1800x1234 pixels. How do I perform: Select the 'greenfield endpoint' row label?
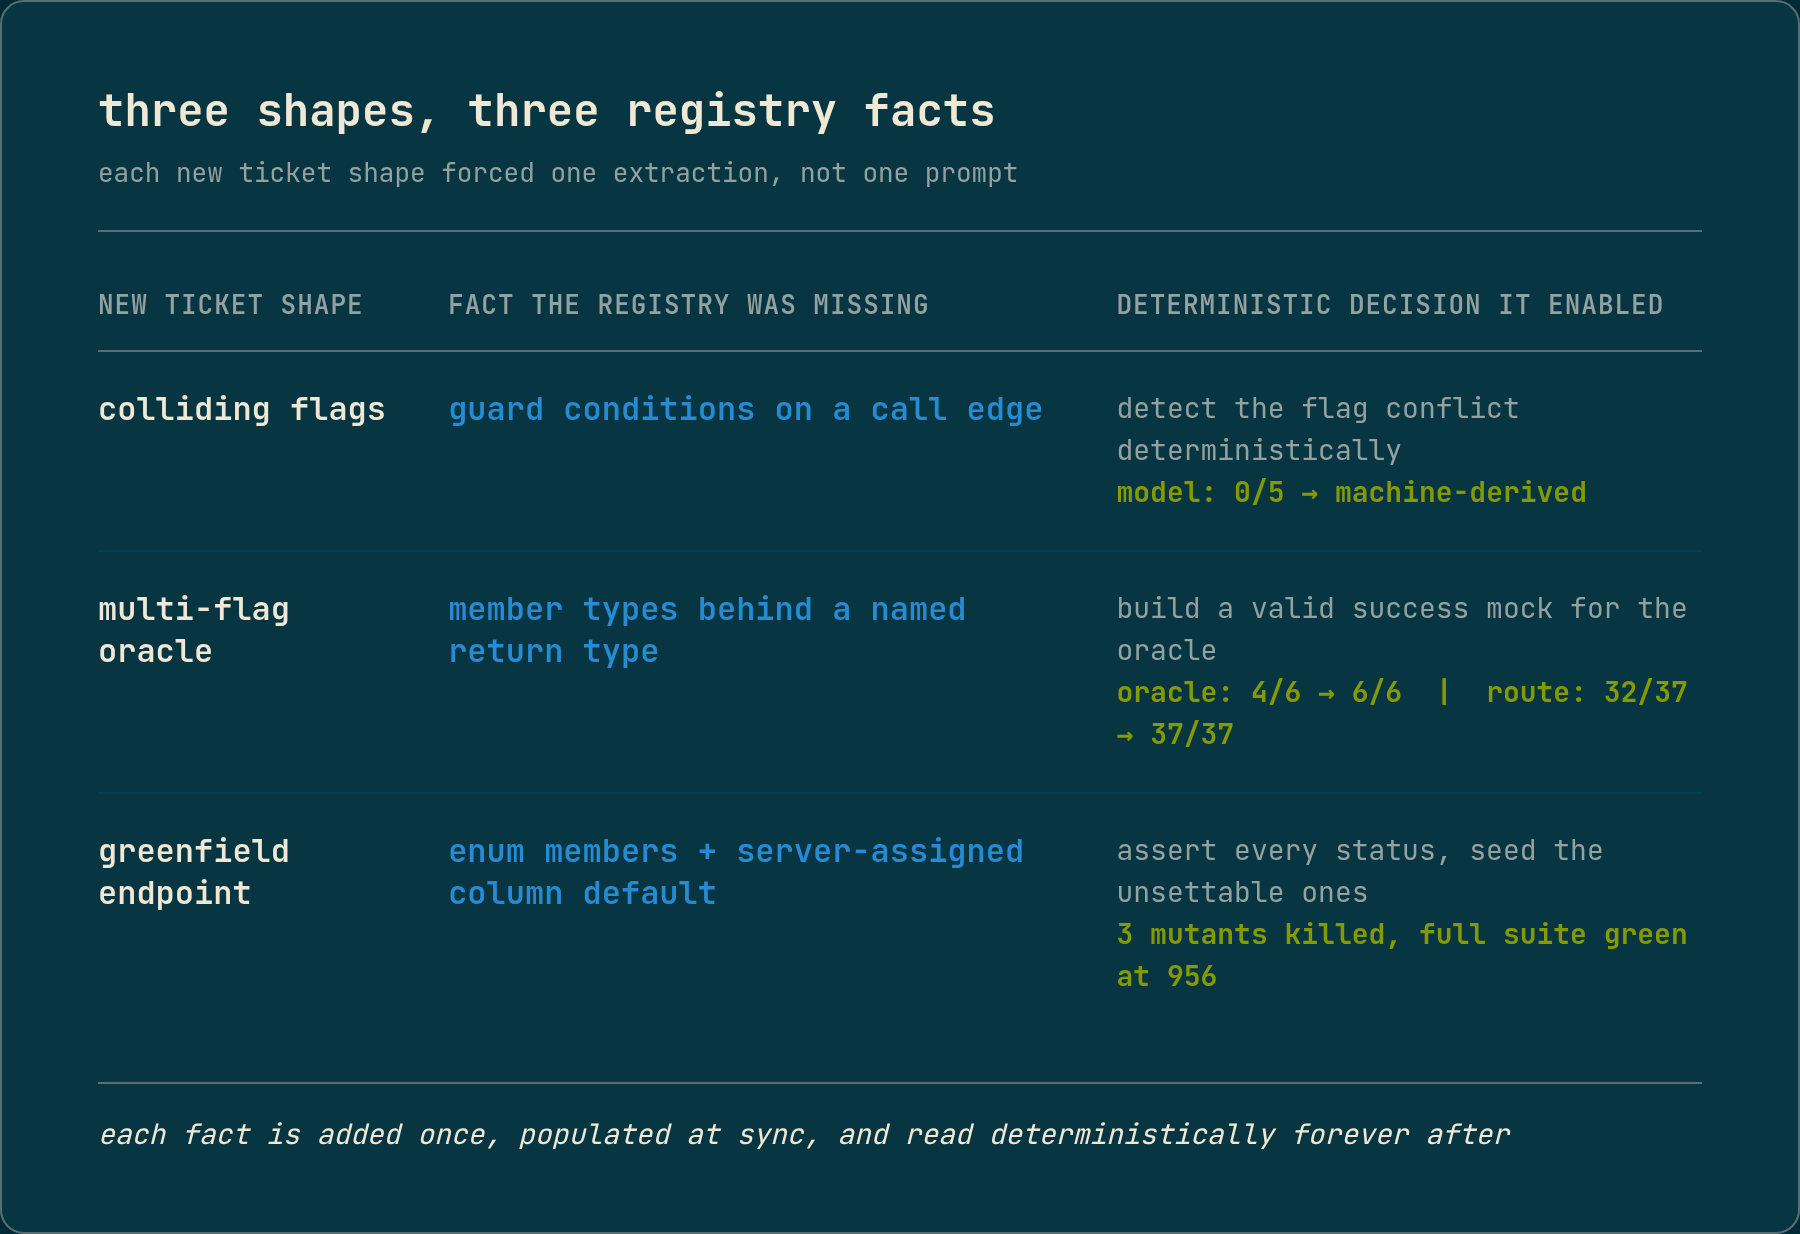194,872
